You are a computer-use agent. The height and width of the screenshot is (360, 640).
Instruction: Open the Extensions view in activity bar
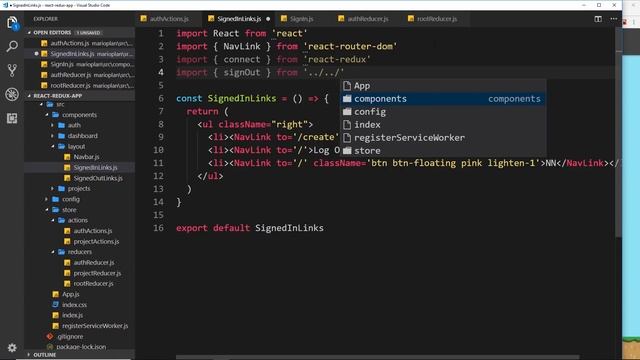tap(12, 118)
